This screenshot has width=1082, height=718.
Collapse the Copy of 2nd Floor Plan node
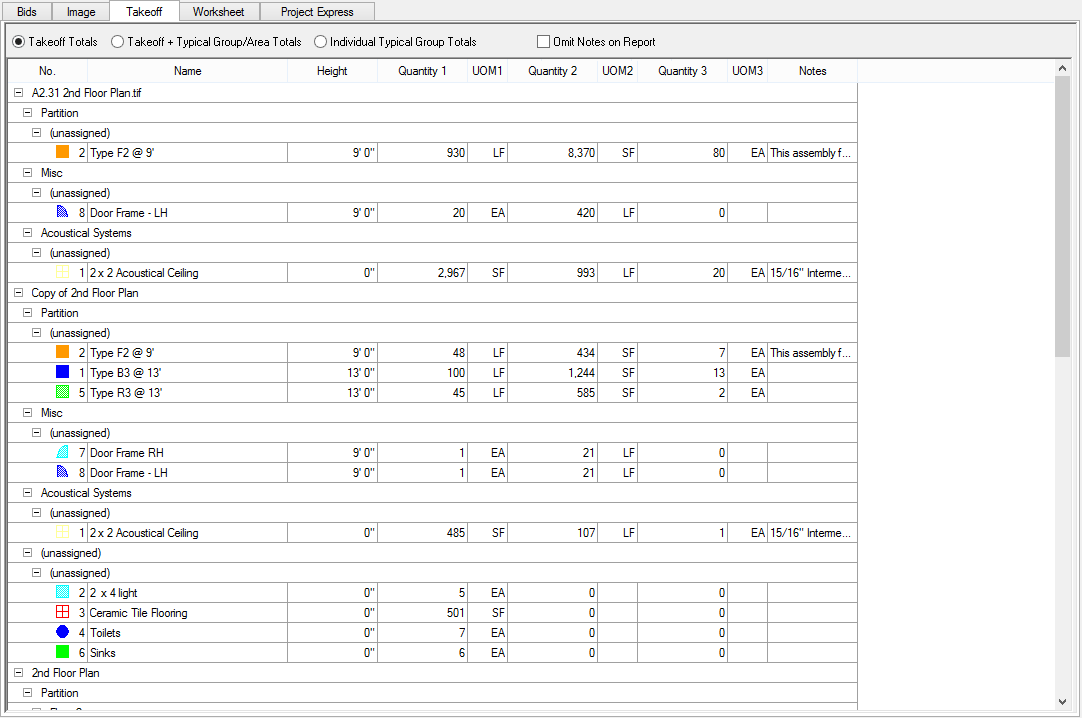(19, 292)
